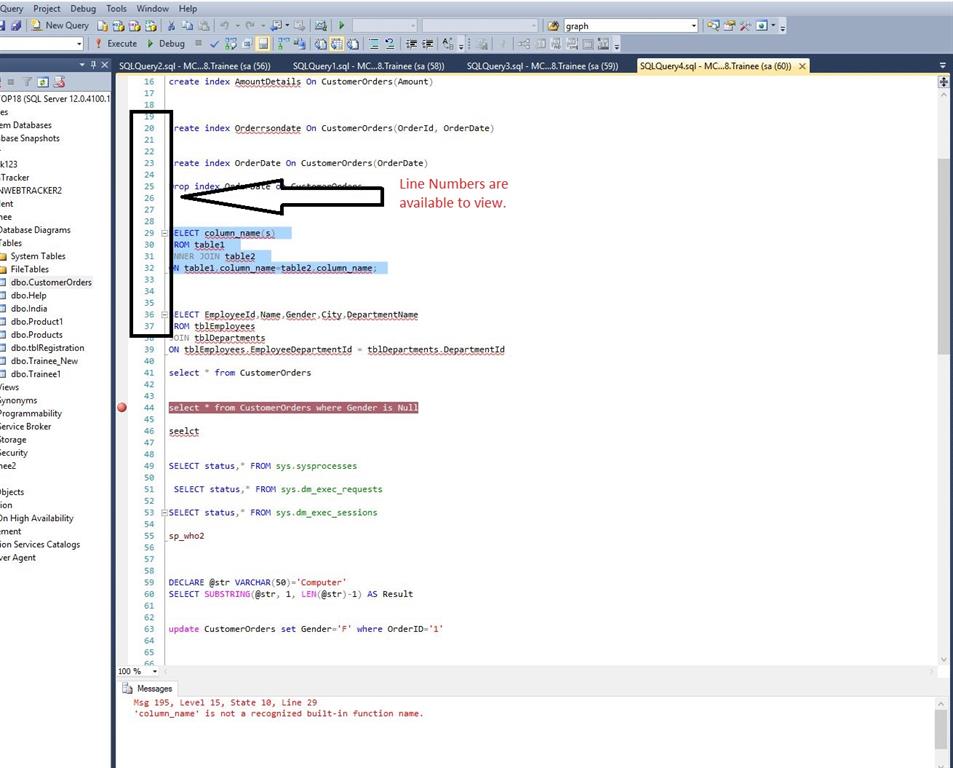This screenshot has height=768, width=953.
Task: Close the SQLQuery4.sql tab
Action: tap(802, 66)
